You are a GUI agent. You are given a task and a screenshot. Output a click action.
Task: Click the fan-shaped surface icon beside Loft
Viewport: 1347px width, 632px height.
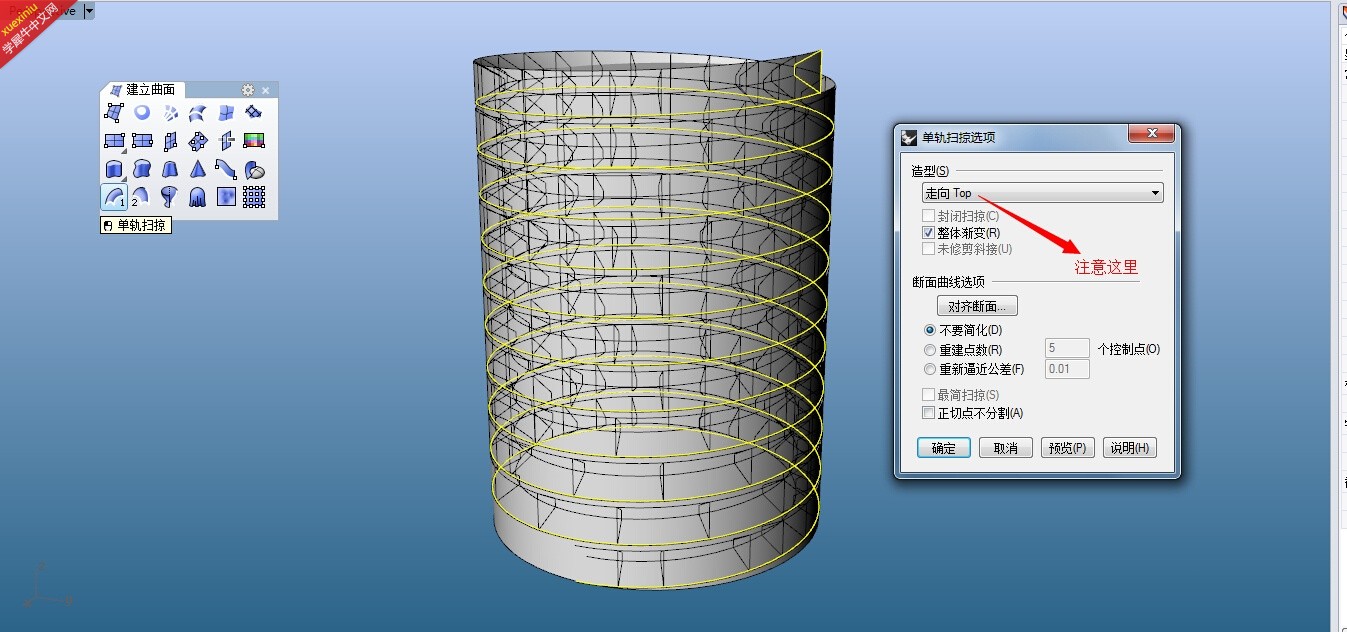pos(170,113)
